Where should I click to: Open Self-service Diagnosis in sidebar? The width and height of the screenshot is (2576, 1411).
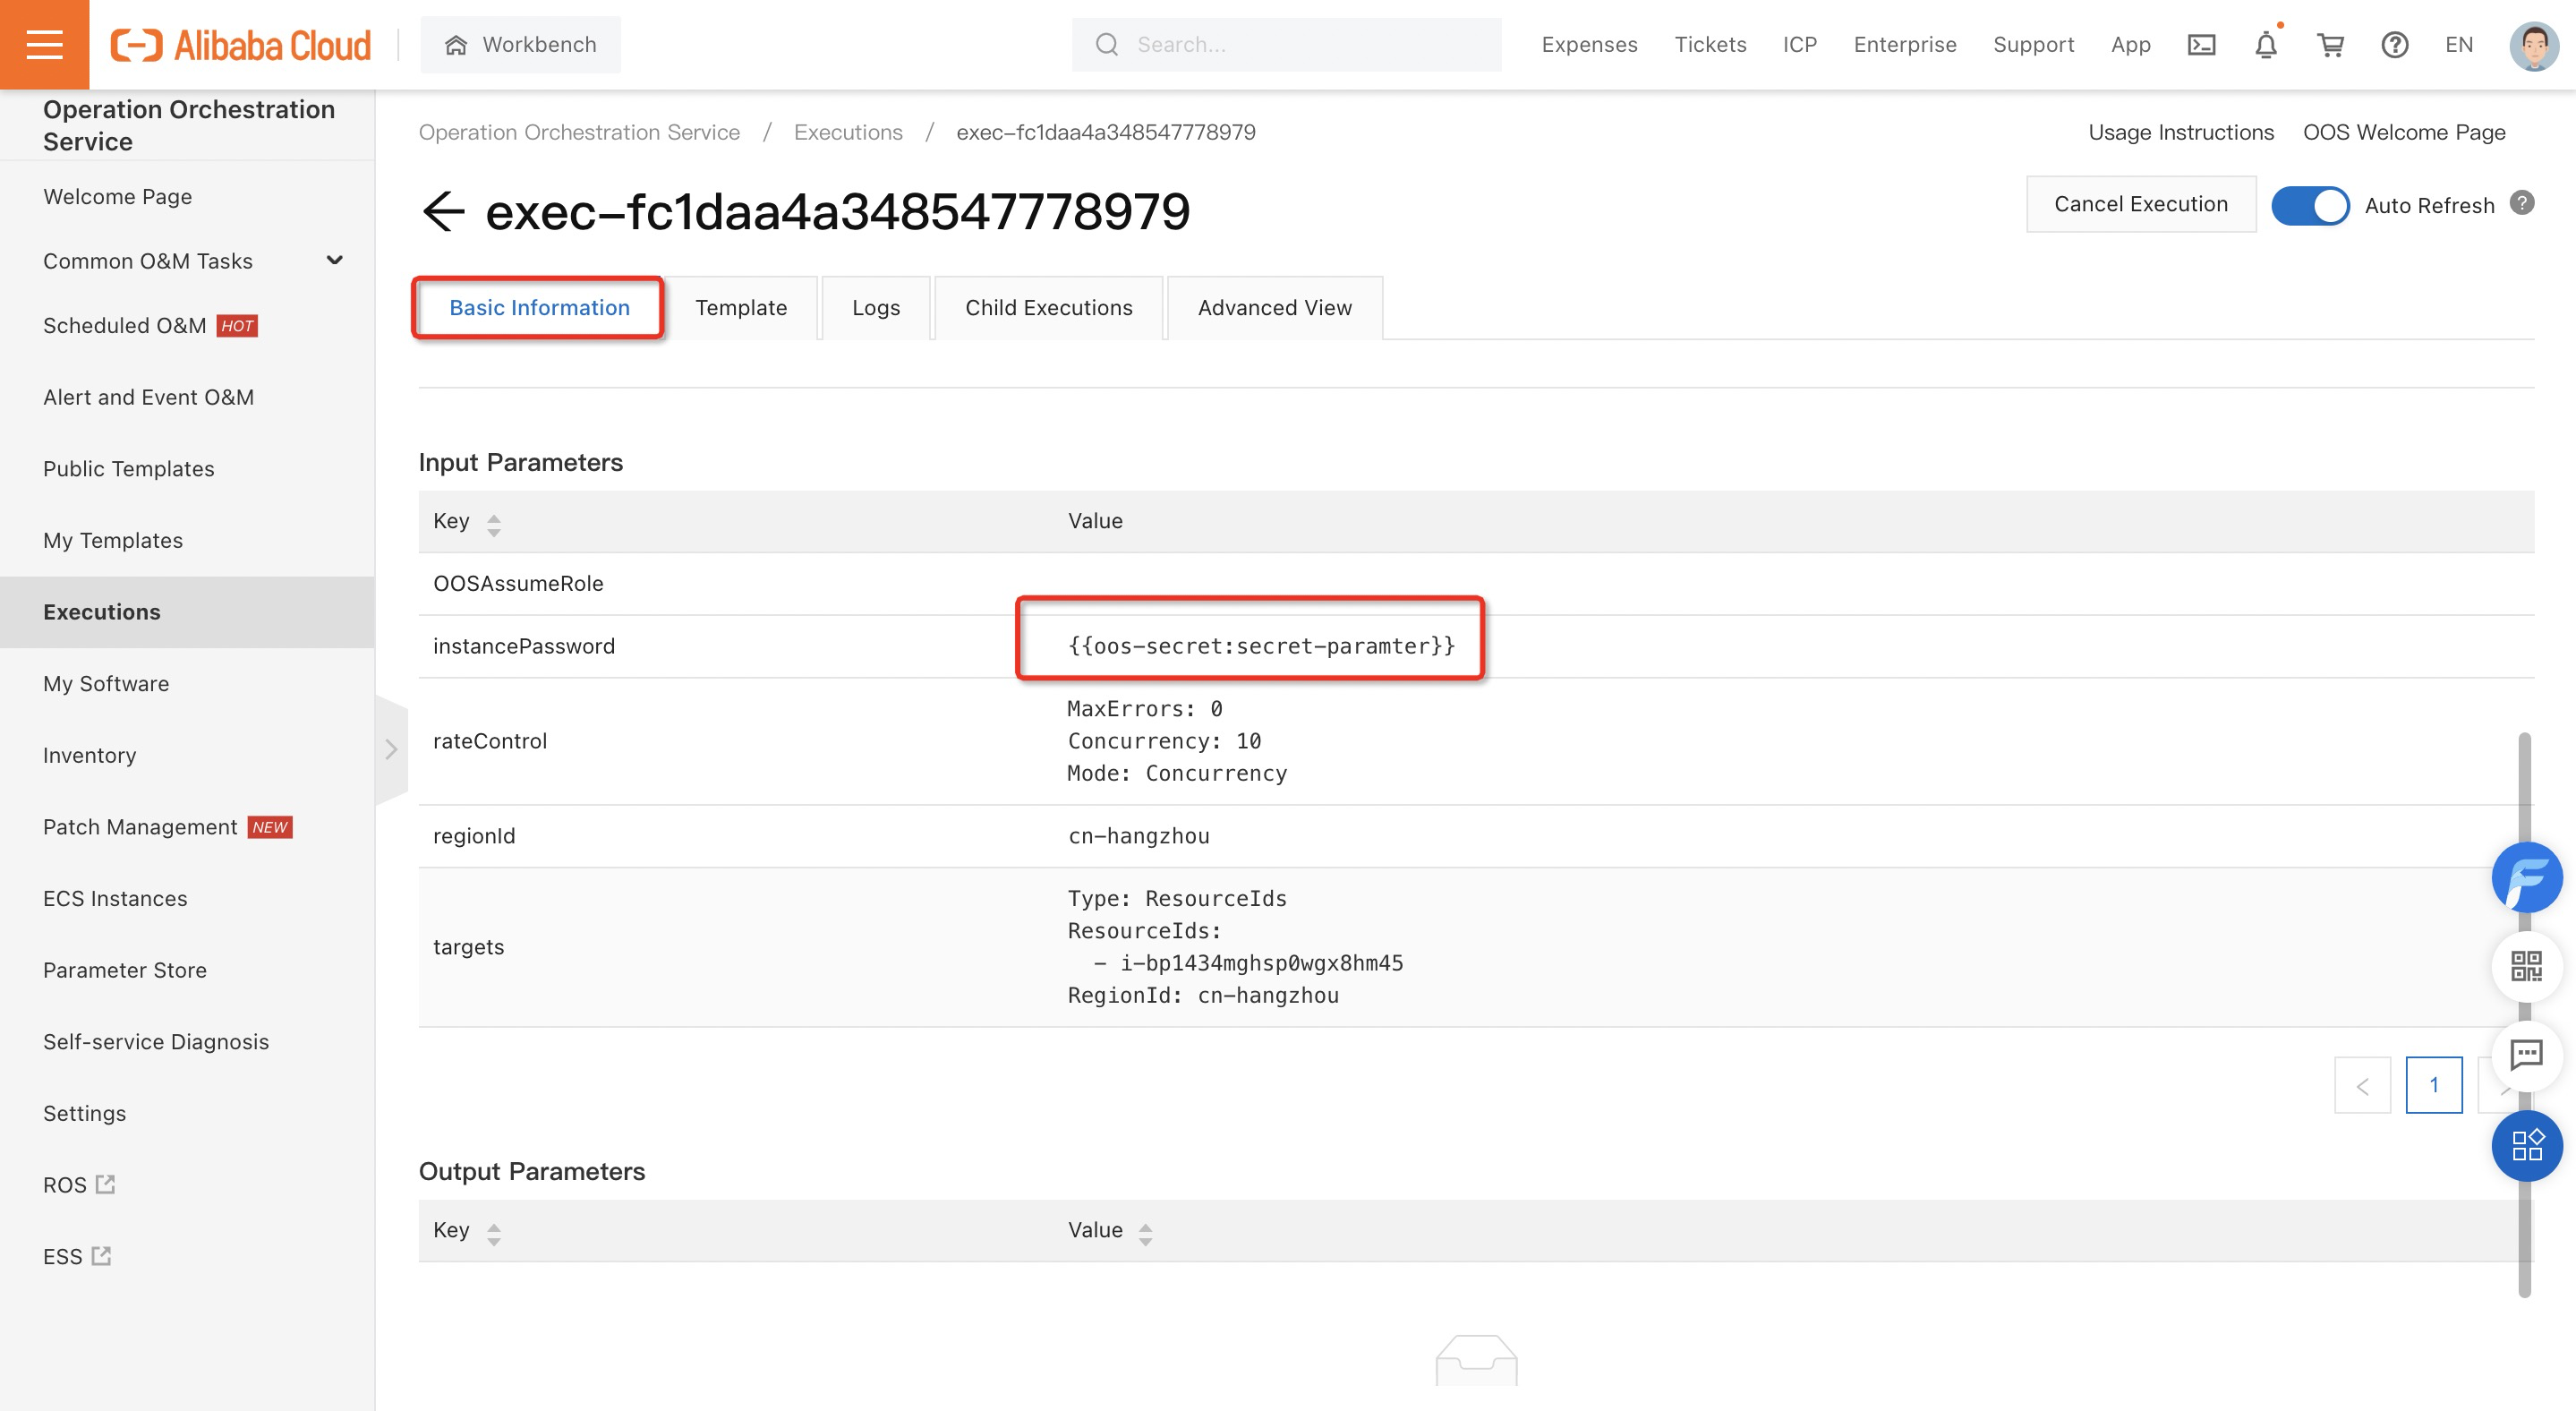point(156,1042)
